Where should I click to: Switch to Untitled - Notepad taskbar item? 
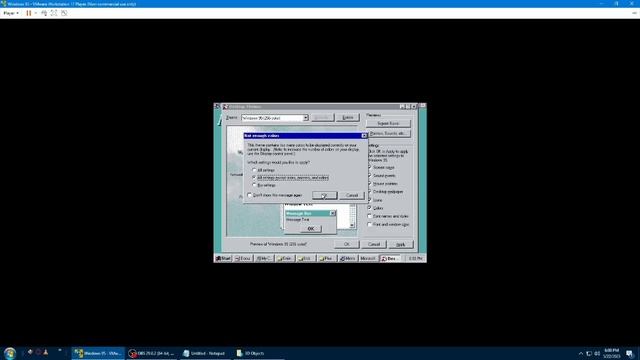(204, 353)
